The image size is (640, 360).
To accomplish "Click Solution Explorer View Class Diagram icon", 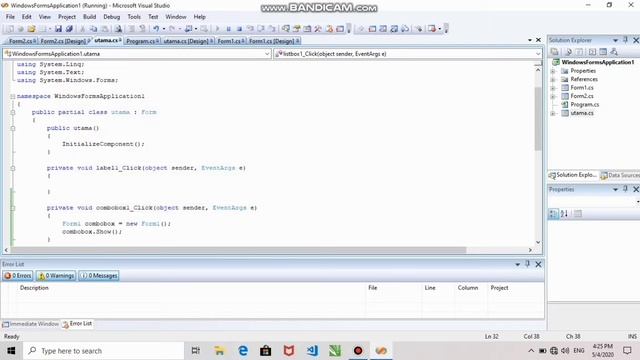I will [x=613, y=52].
